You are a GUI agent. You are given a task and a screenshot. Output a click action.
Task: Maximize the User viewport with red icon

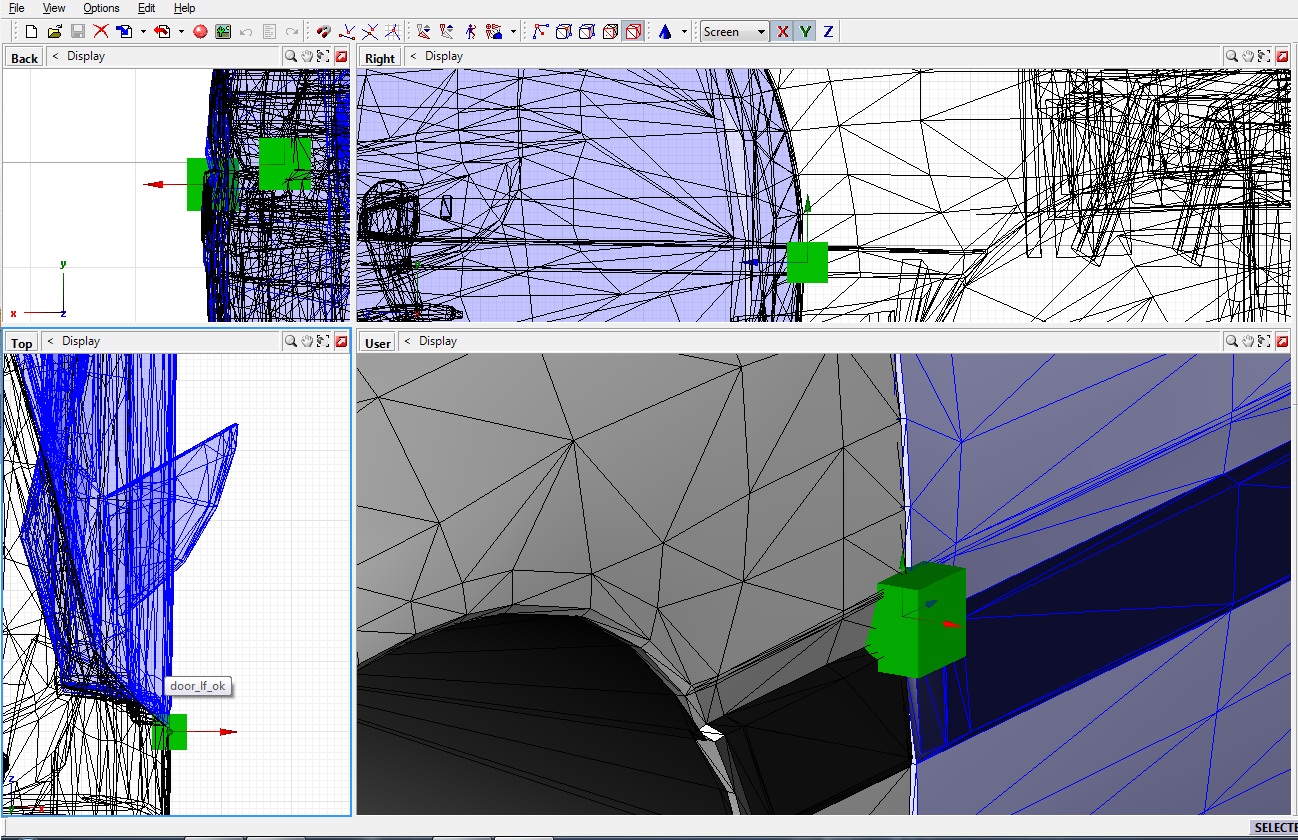[1281, 342]
